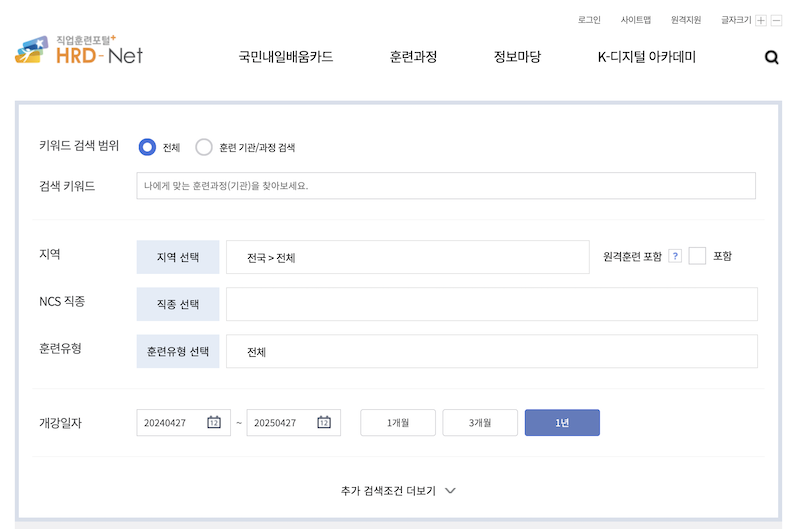
Task: Open the 국민내일배움카드 menu
Action: 286,57
